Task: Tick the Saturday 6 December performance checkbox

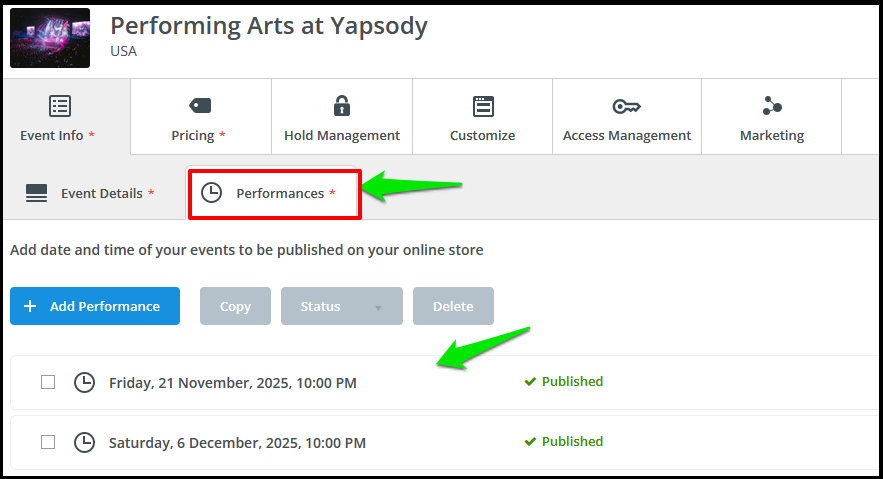Action: tap(48, 442)
